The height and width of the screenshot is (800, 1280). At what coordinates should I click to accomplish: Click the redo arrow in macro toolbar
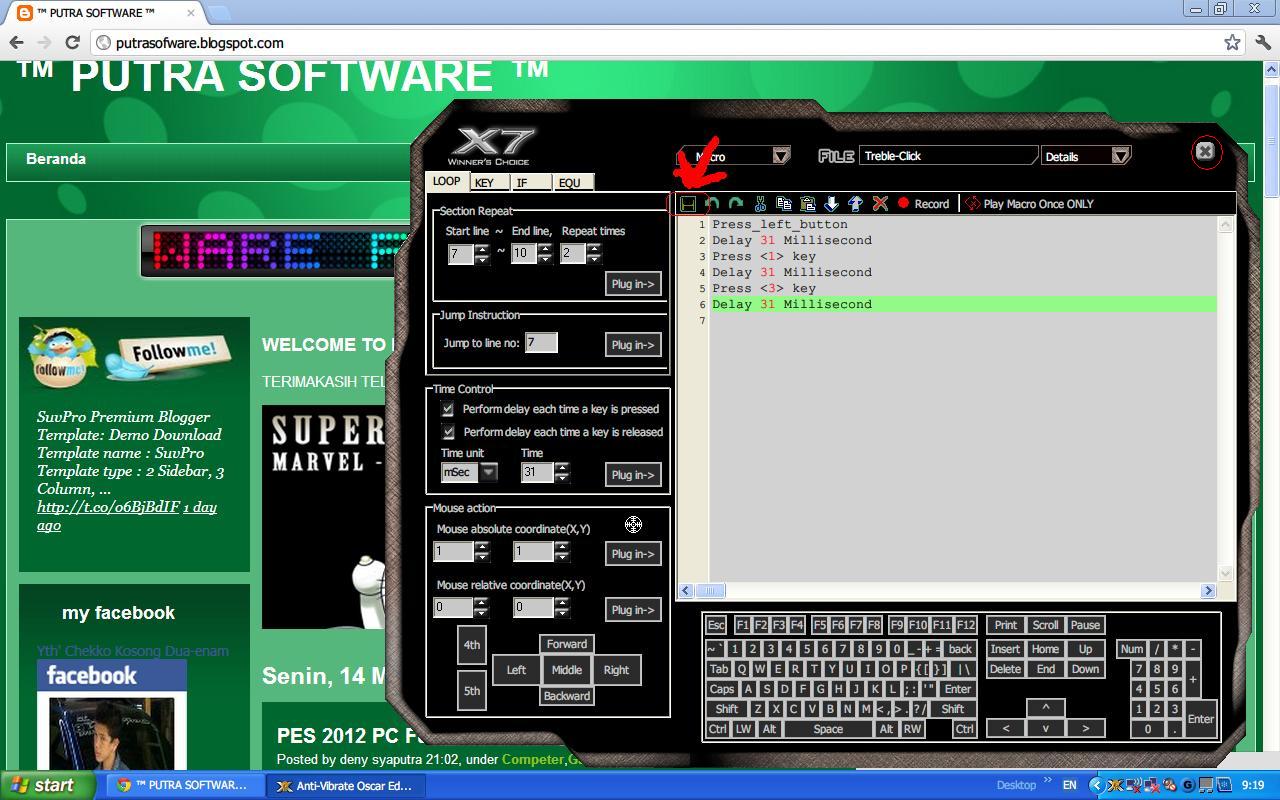click(736, 204)
